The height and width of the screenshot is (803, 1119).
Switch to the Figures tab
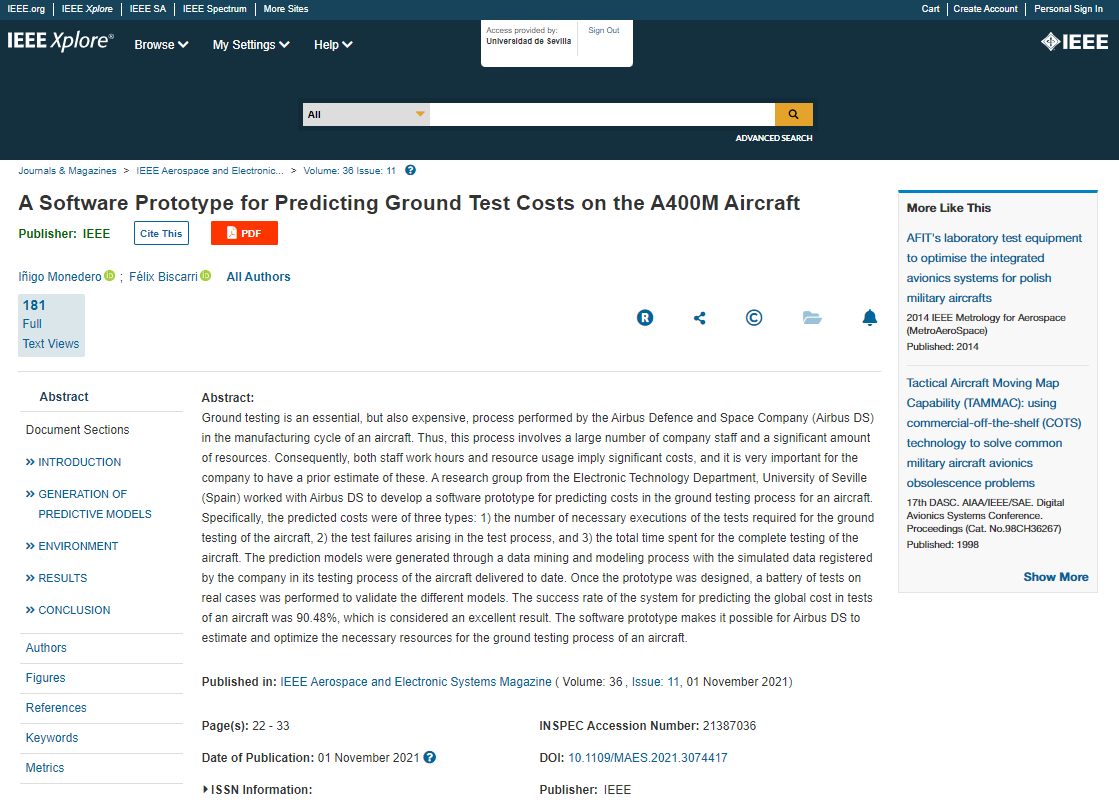pyautogui.click(x=46, y=678)
